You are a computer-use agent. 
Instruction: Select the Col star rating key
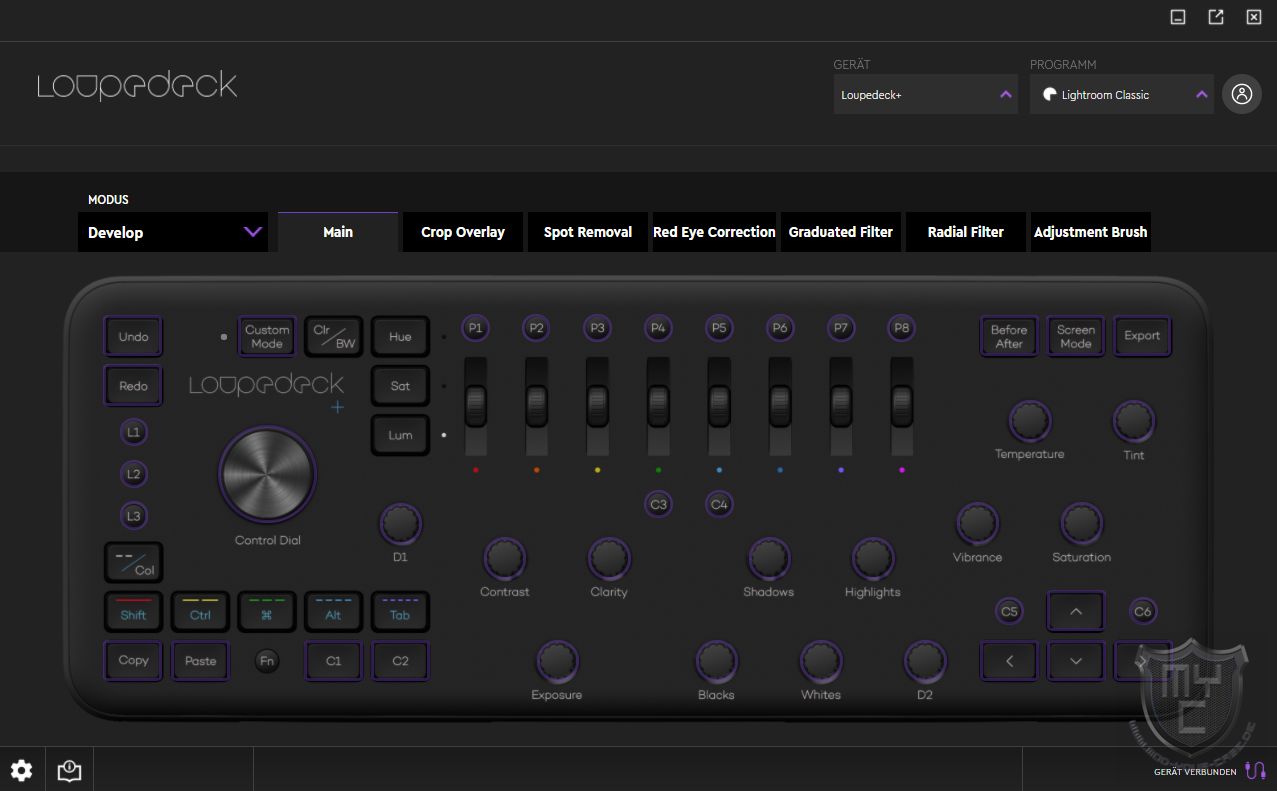133,563
